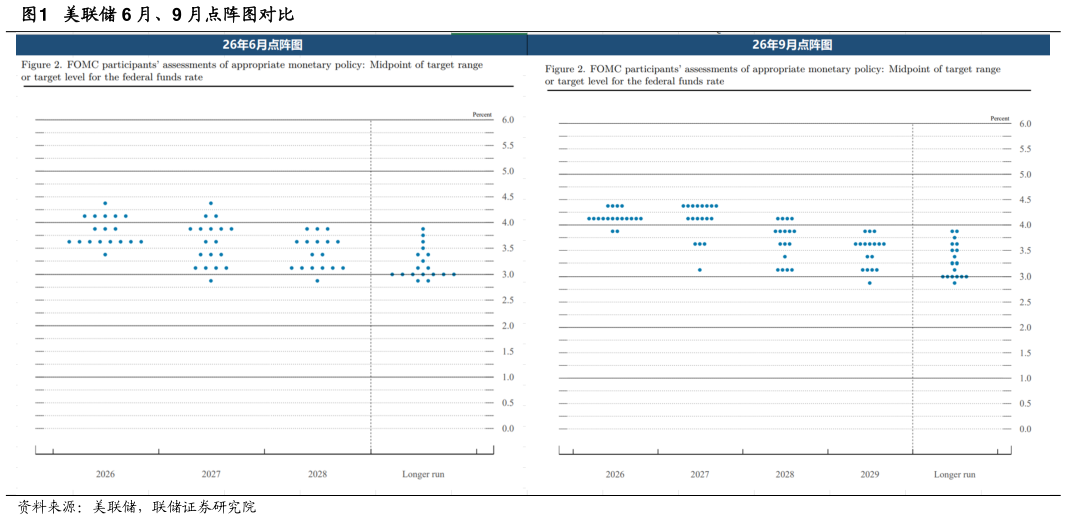The image size is (1066, 520).
Task: Click the 2028 year label in September chart
Action: tap(785, 474)
